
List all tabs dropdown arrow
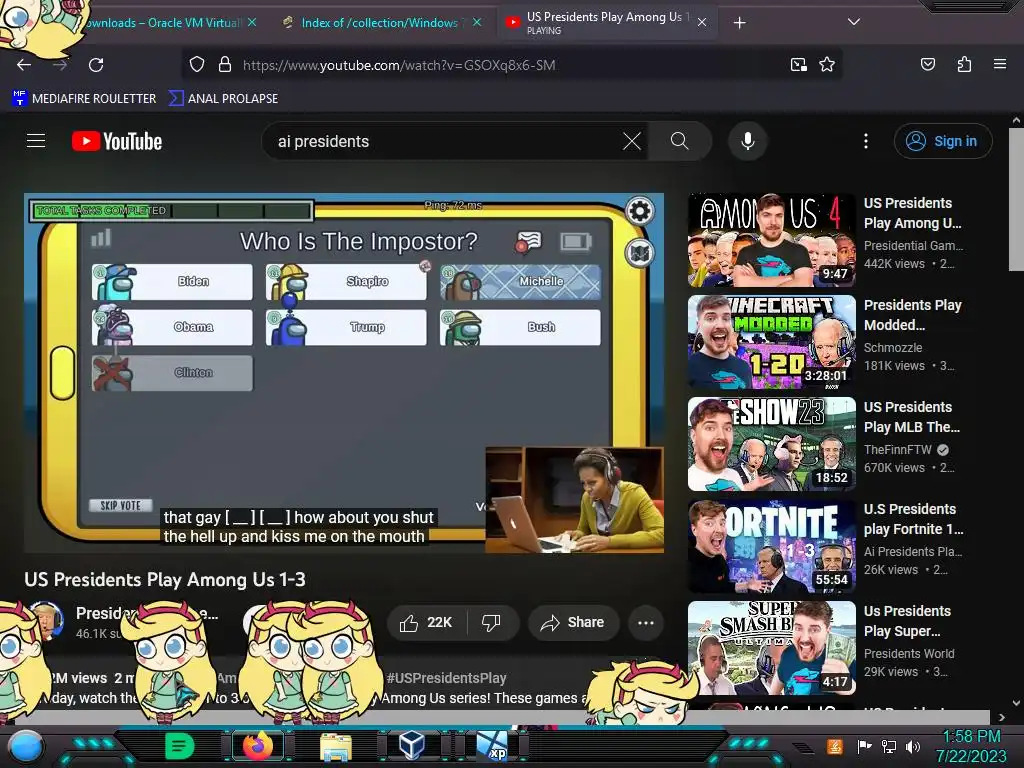[x=854, y=22]
